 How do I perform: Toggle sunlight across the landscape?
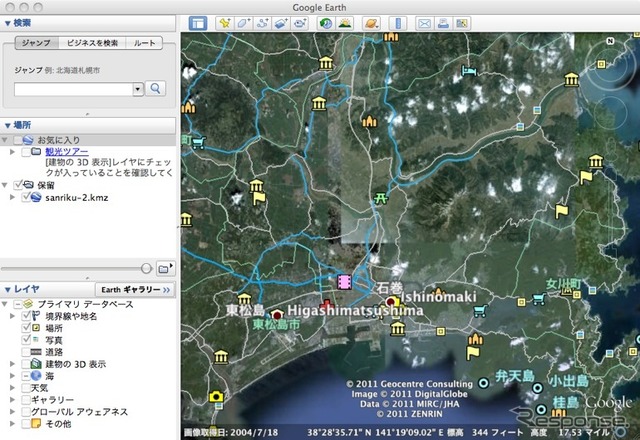[344, 23]
